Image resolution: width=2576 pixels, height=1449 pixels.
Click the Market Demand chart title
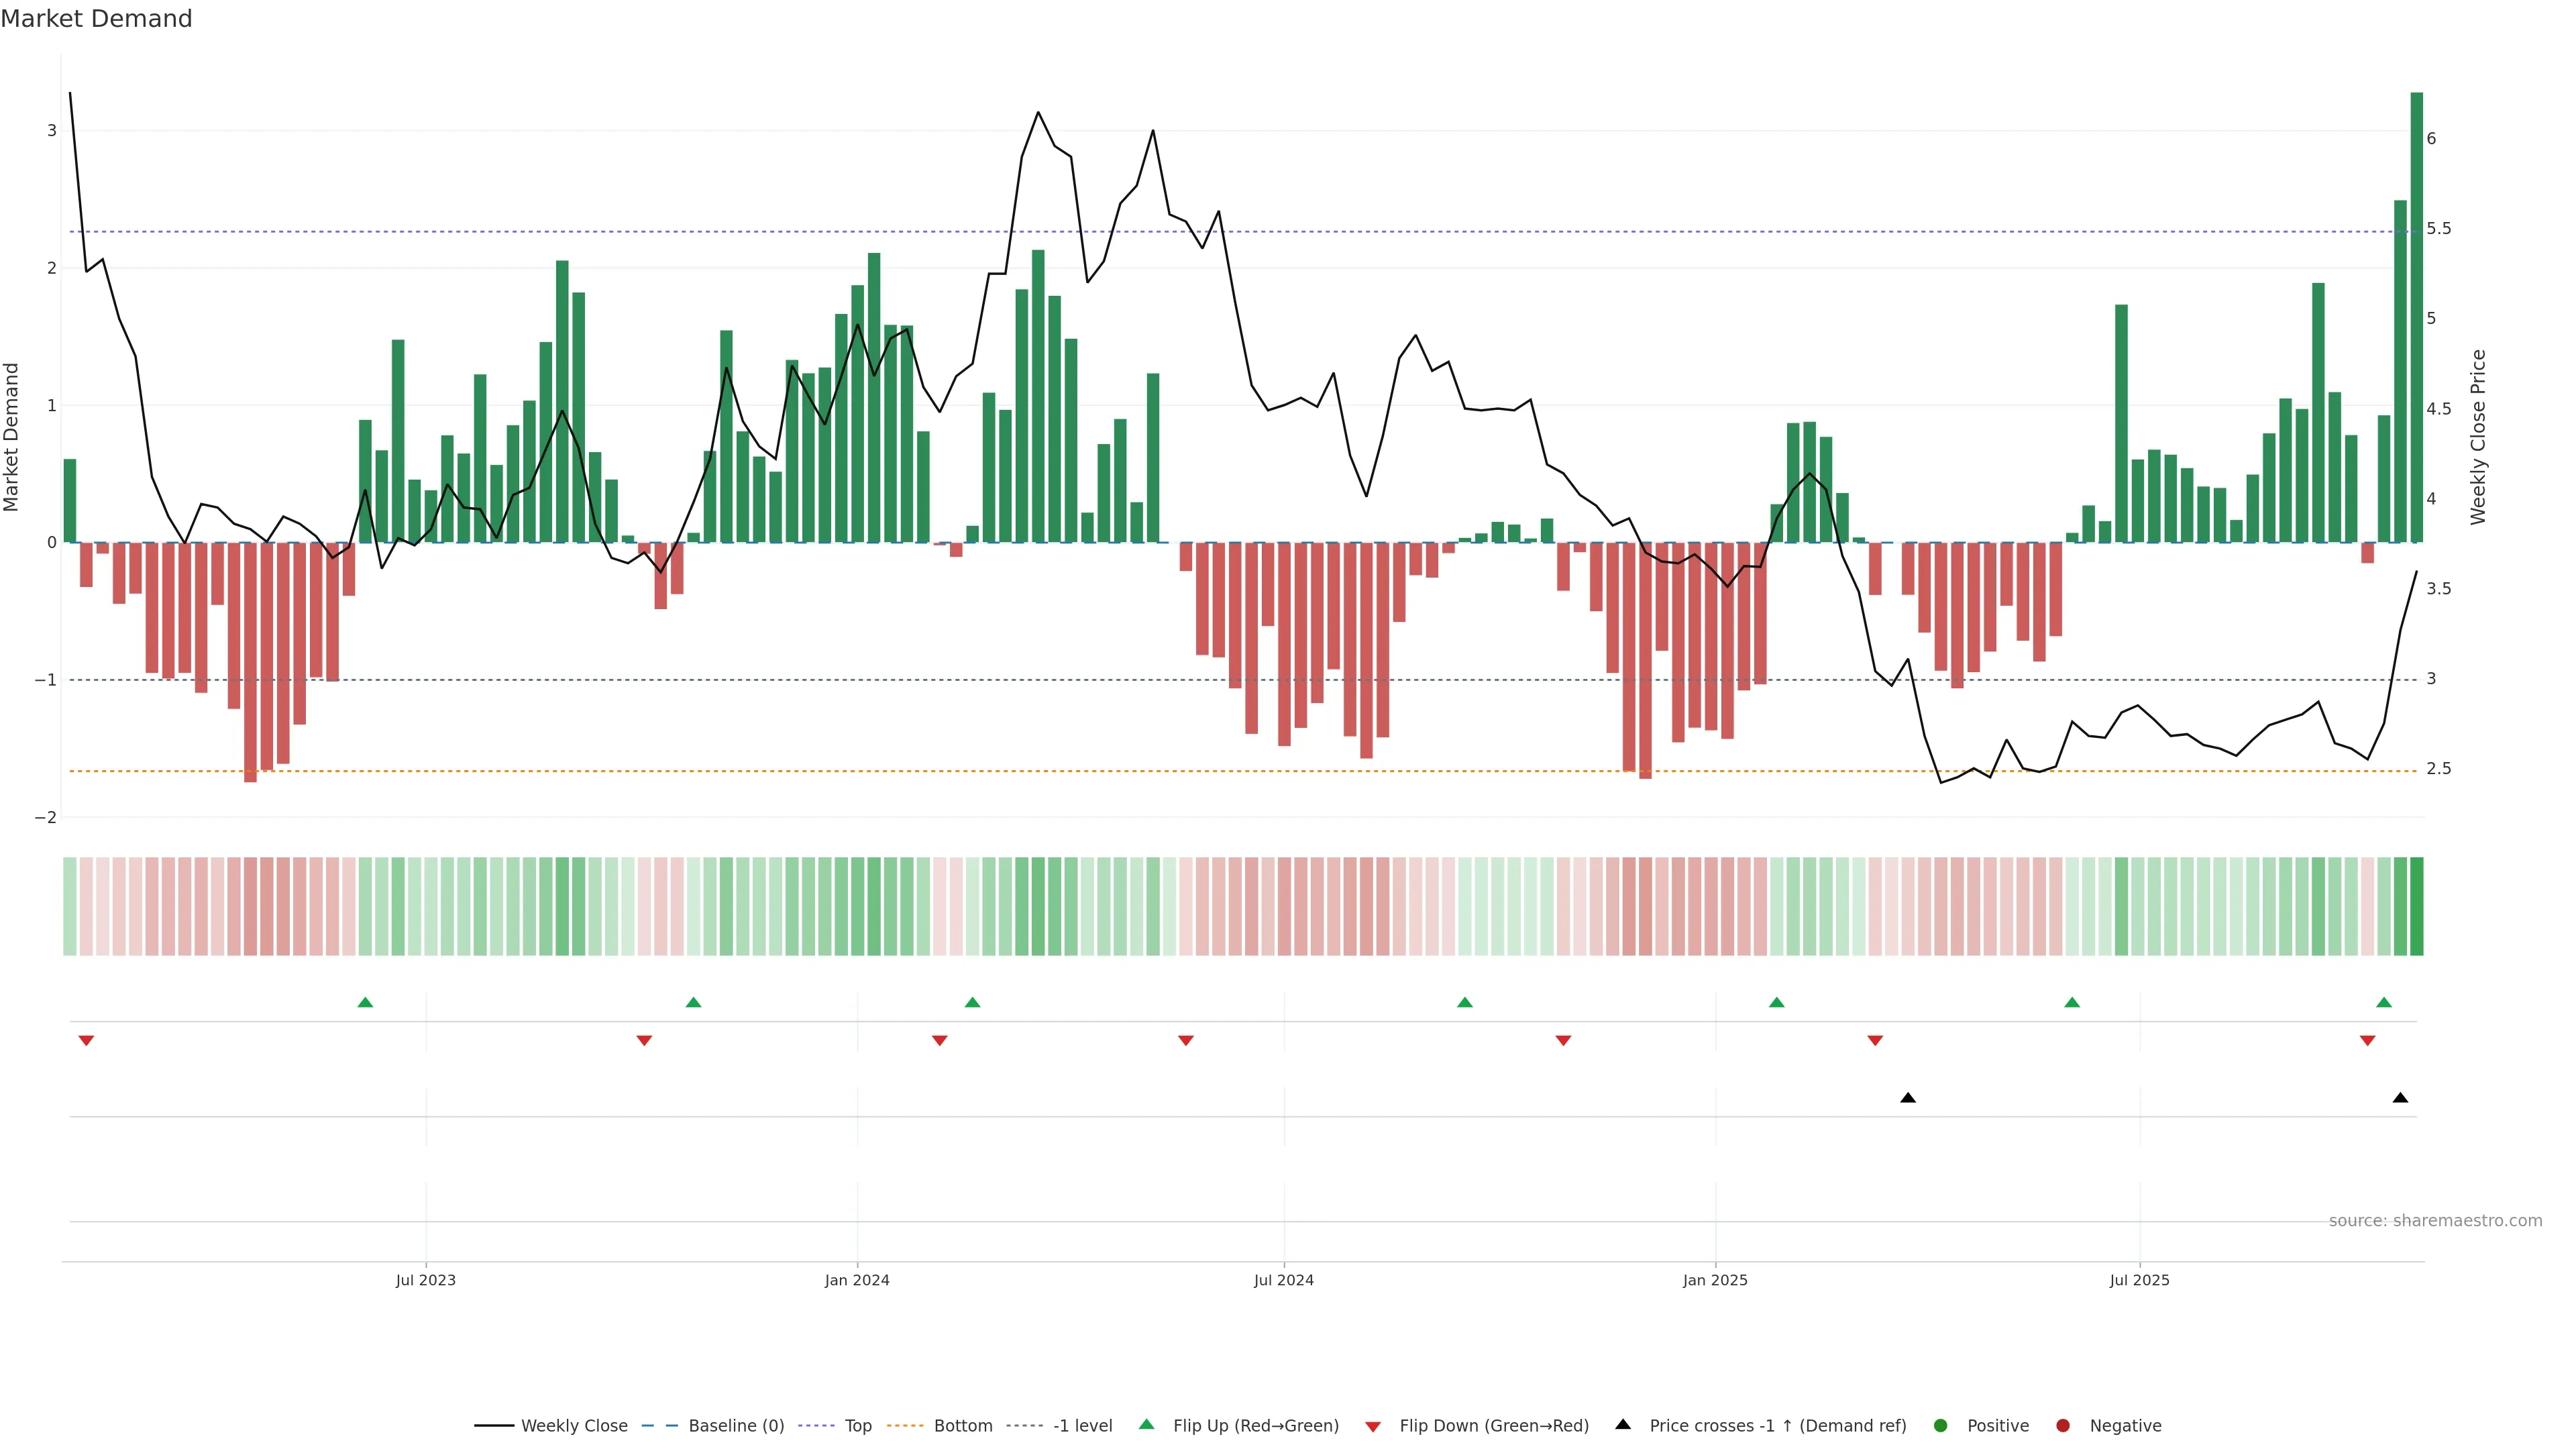96,19
